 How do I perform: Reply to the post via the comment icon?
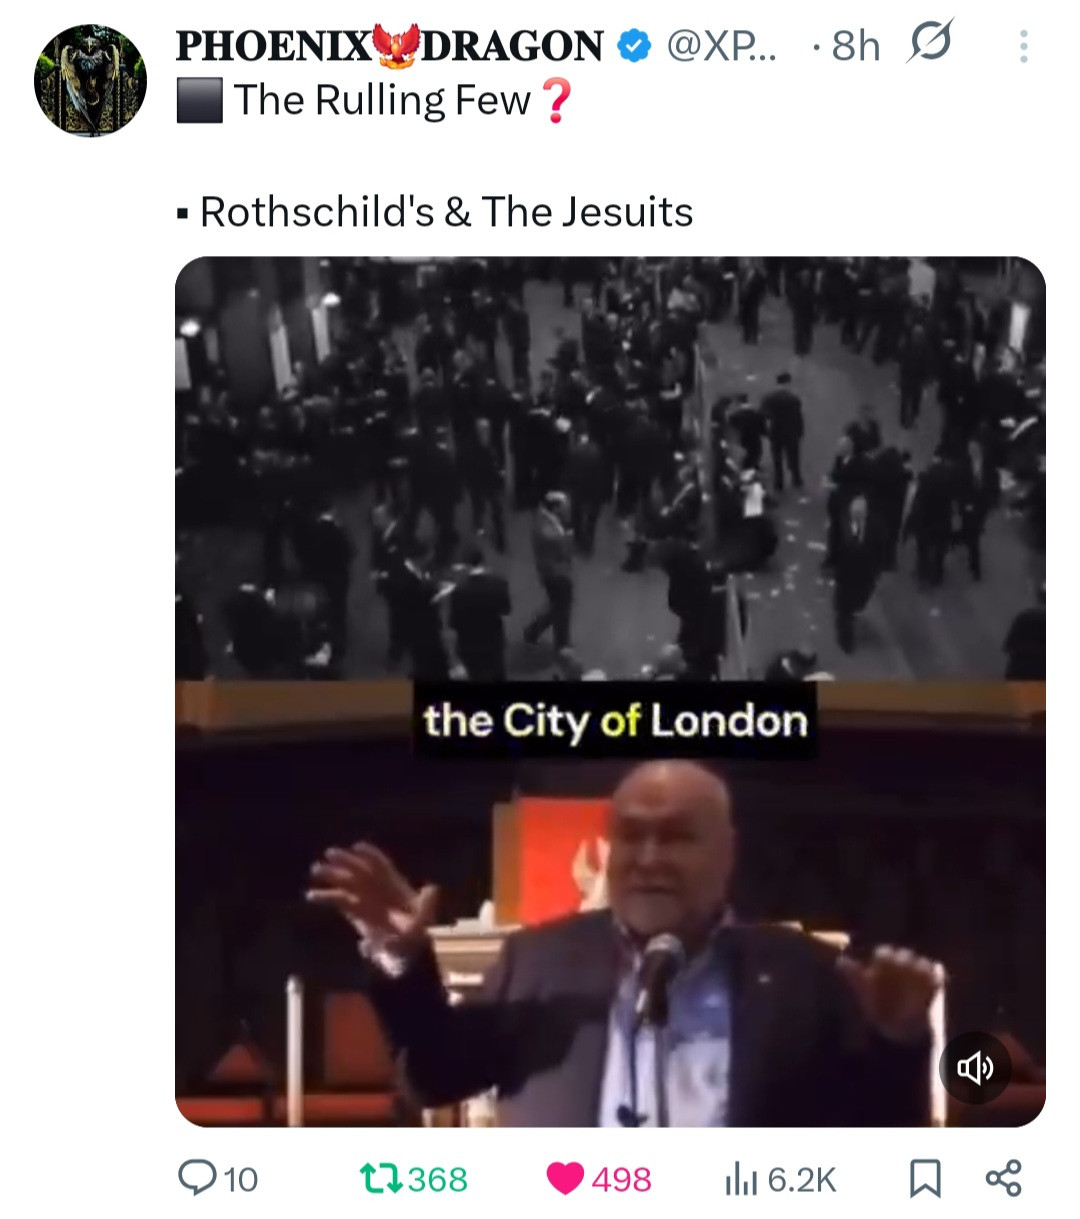(195, 1178)
